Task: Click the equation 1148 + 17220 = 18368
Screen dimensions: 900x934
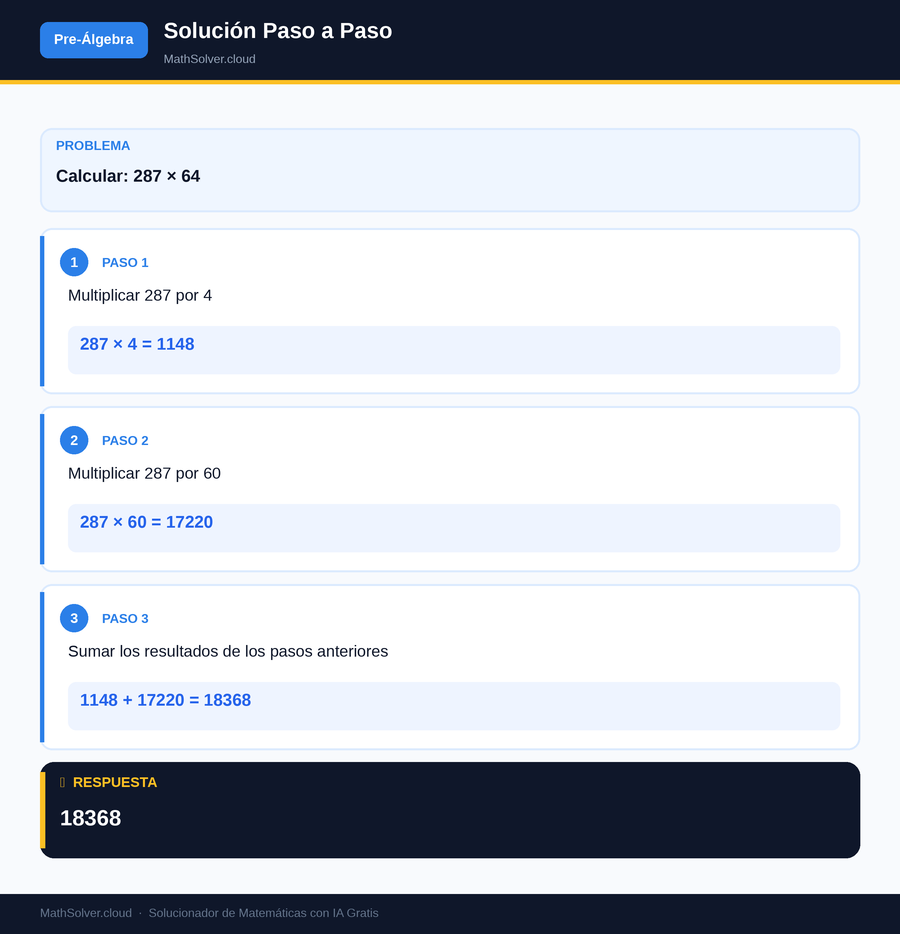Action: tap(166, 700)
